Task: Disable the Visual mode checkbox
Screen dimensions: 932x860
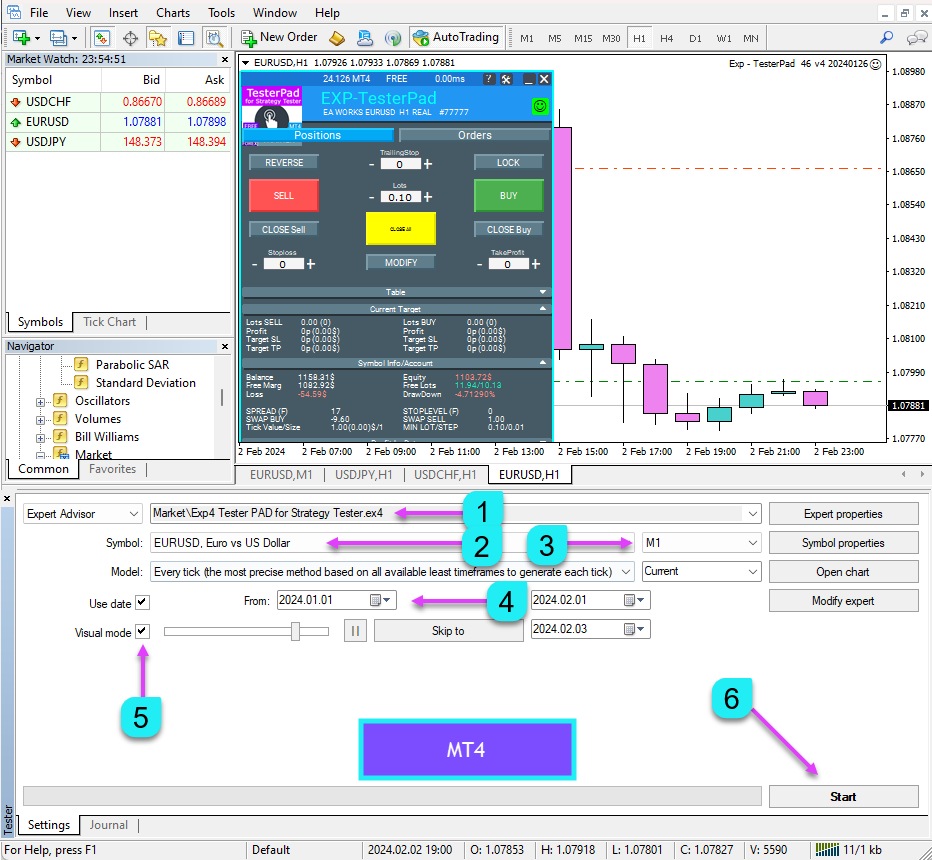Action: (141, 630)
